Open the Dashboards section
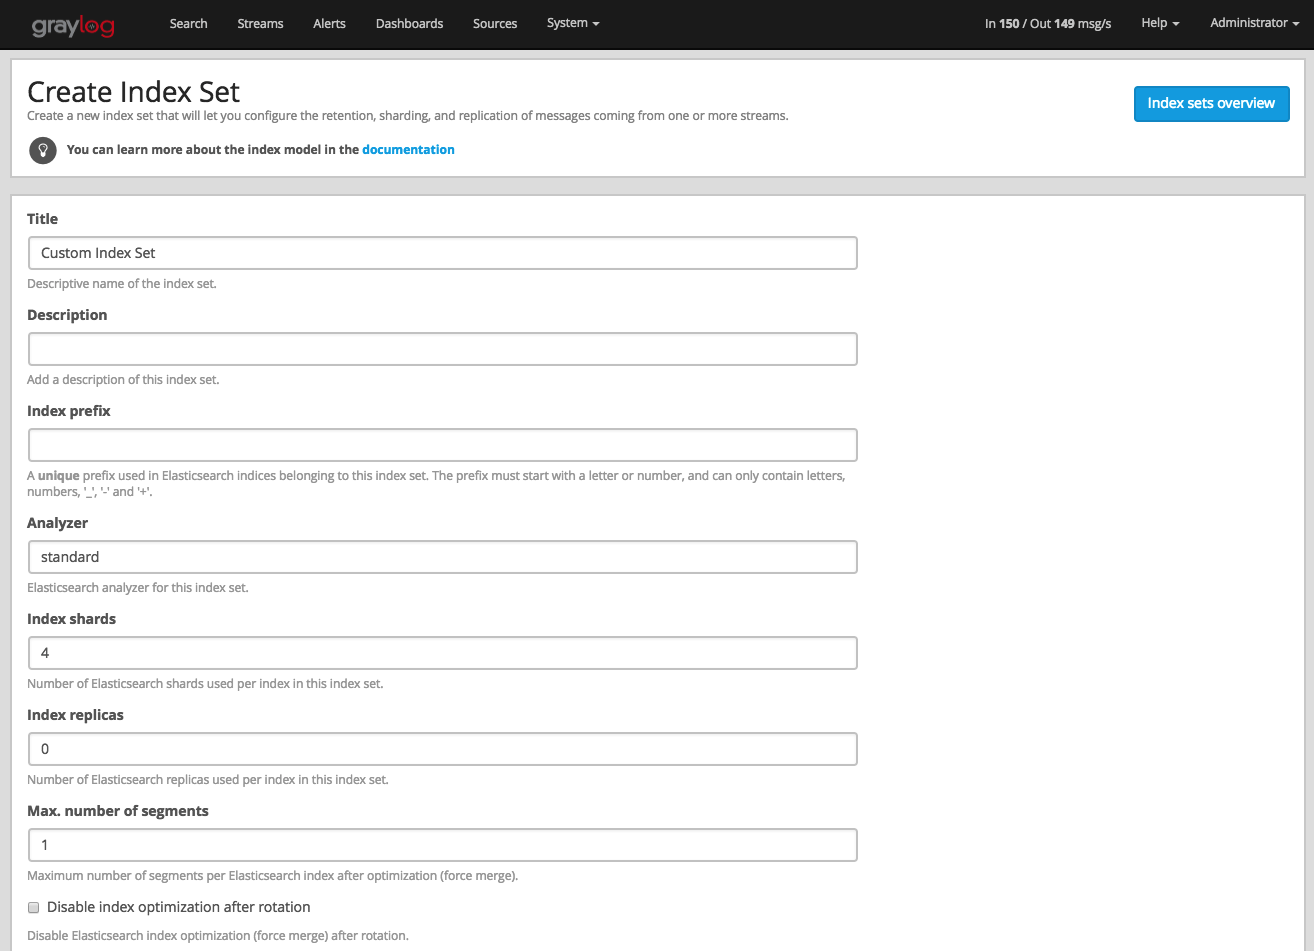Viewport: 1314px width, 951px height. (x=409, y=23)
